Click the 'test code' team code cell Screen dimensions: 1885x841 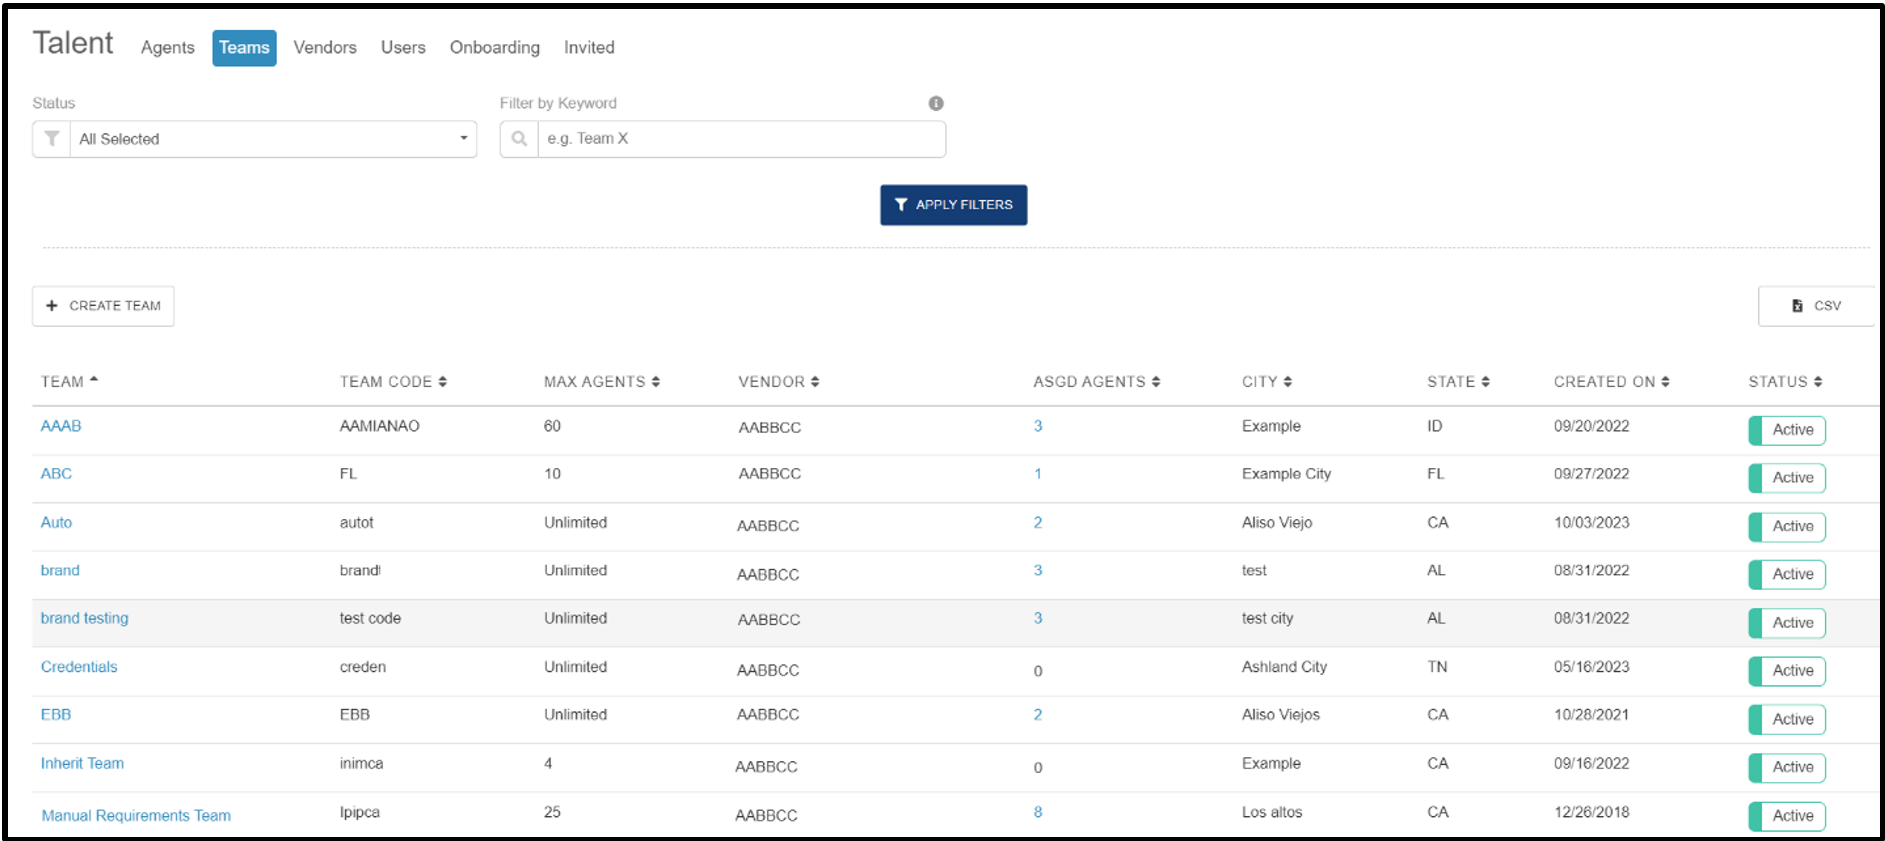370,618
